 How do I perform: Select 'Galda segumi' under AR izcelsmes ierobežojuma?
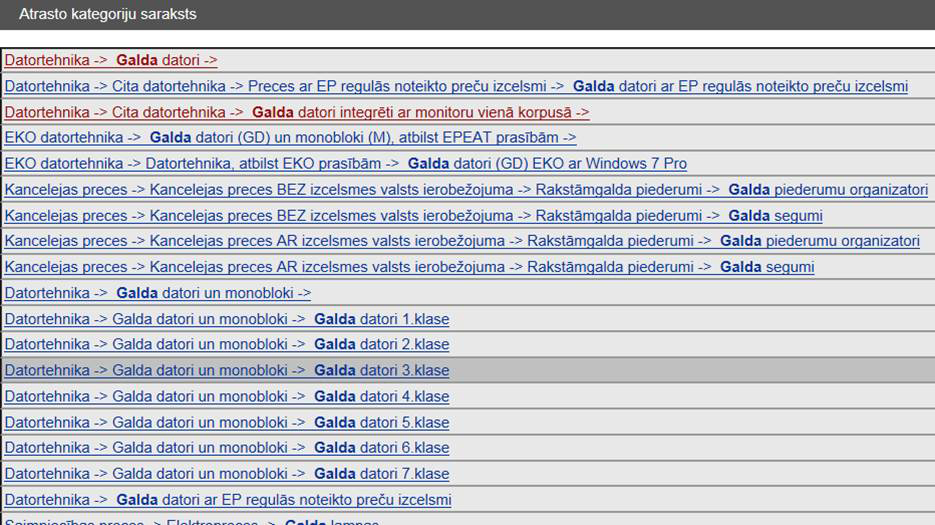pos(409,267)
